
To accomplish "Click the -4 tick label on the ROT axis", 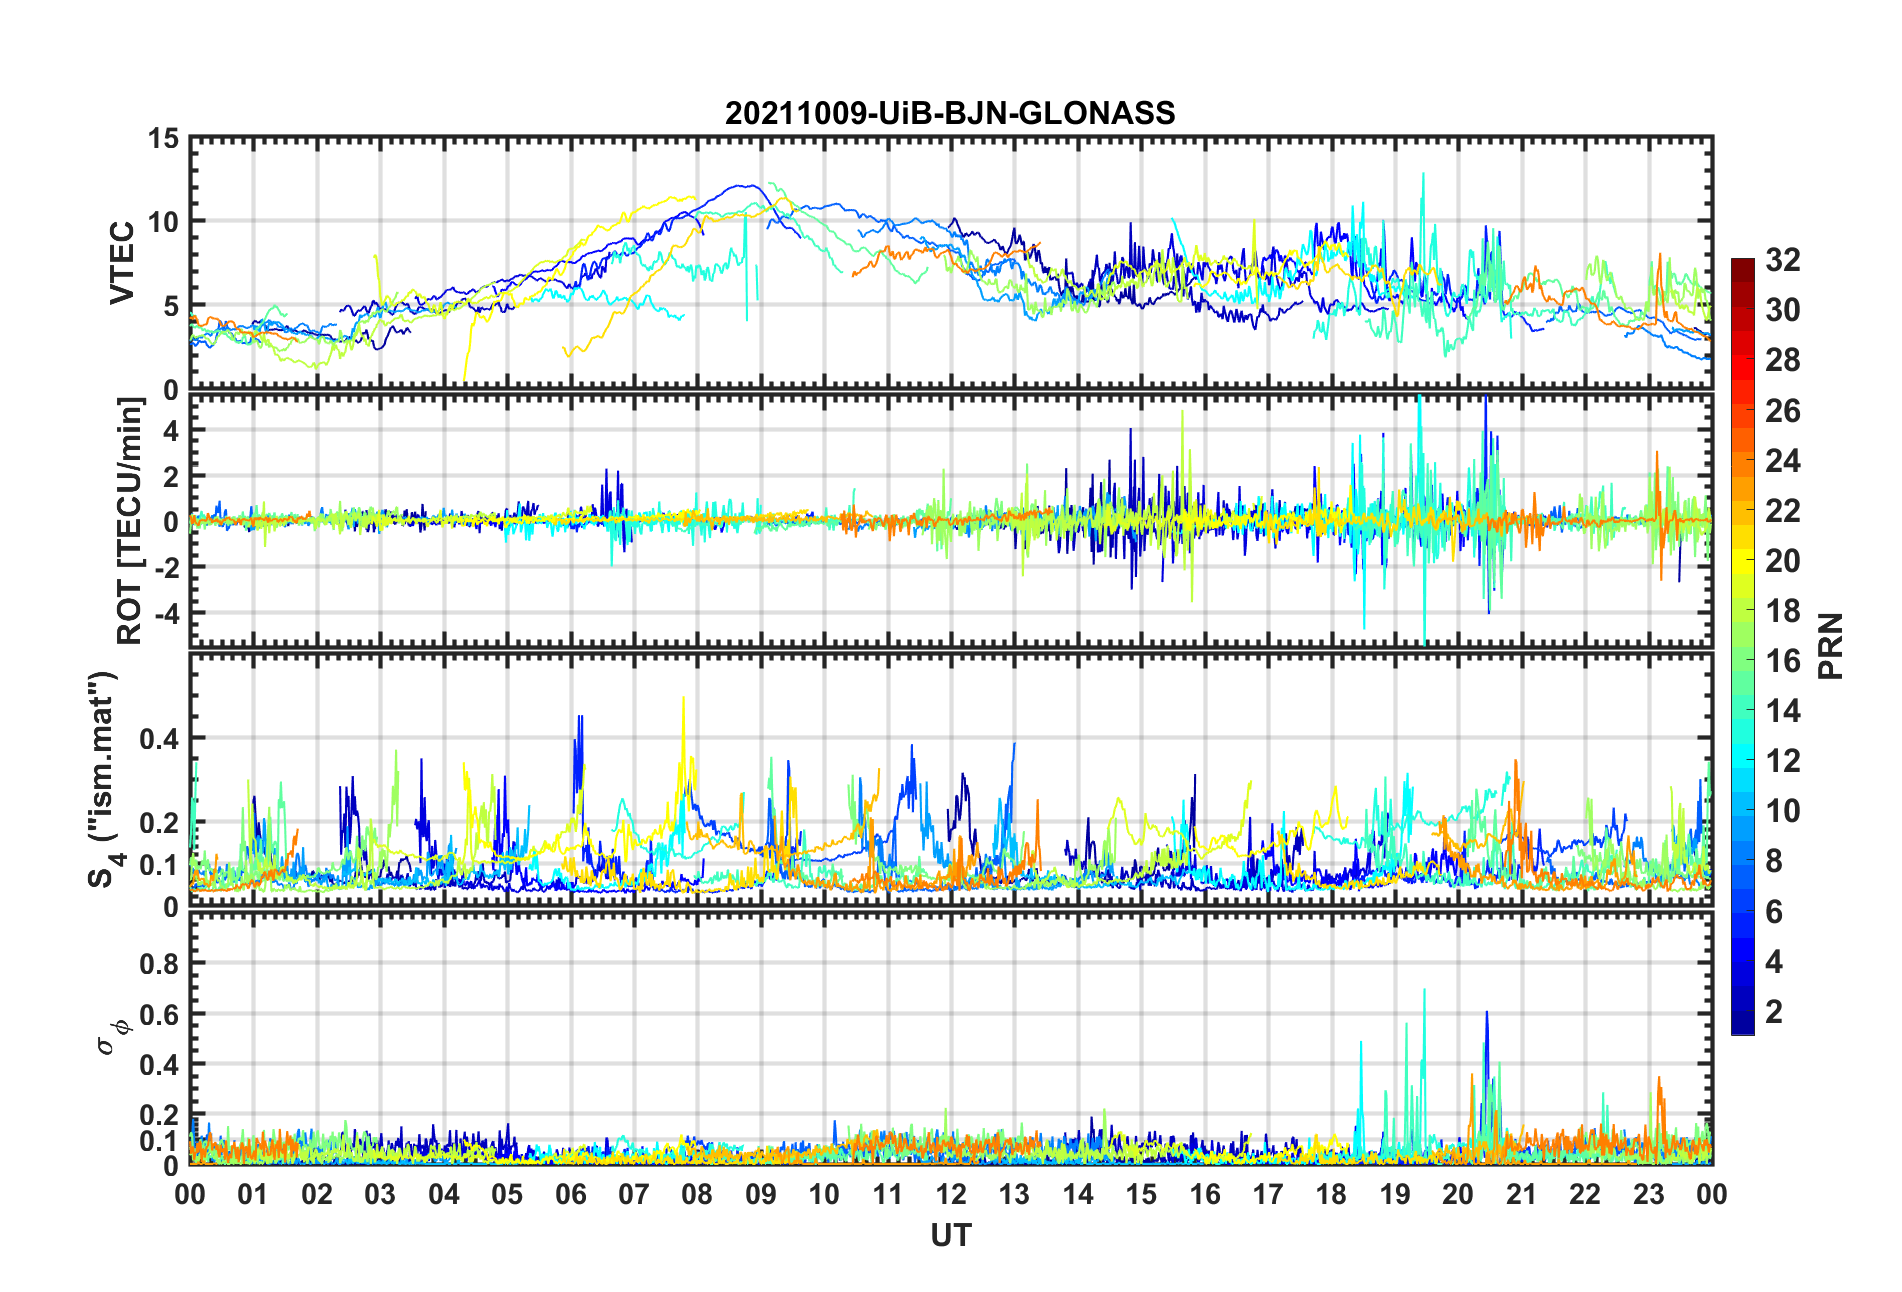I will point(166,612).
